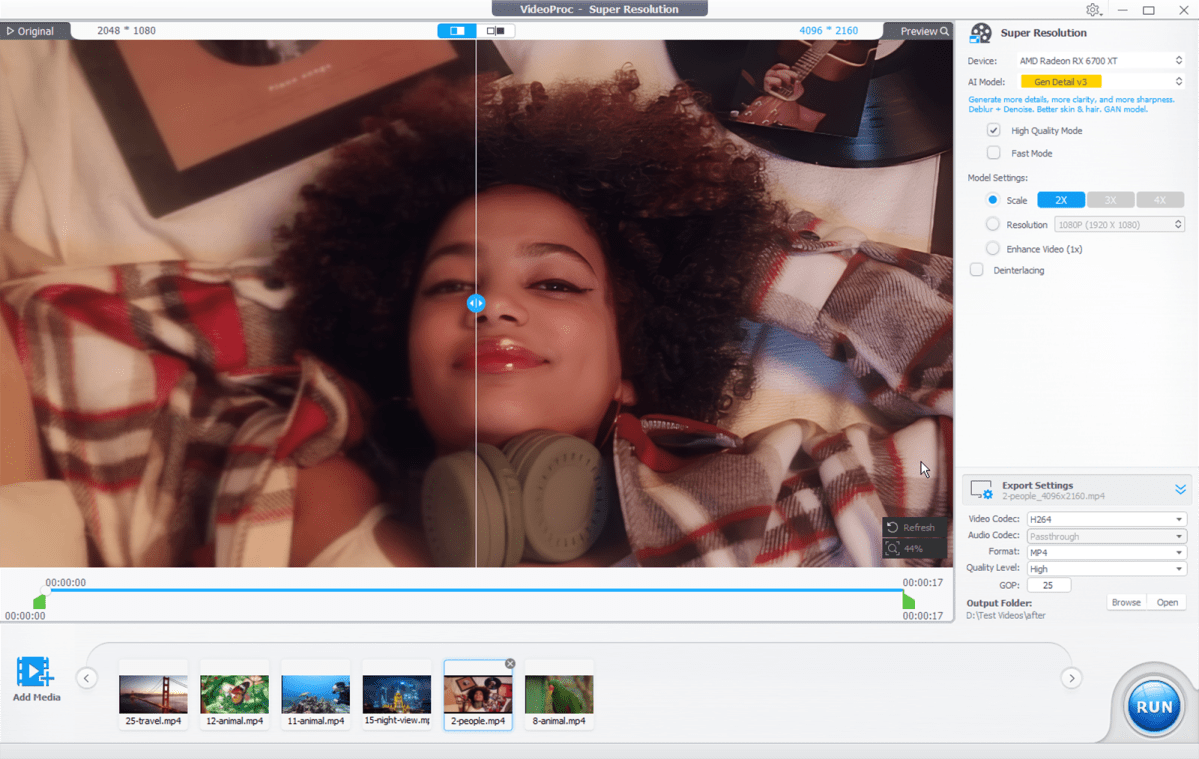The height and width of the screenshot is (759, 1199).
Task: Click the 44% zoom magnifier
Action: point(893,548)
